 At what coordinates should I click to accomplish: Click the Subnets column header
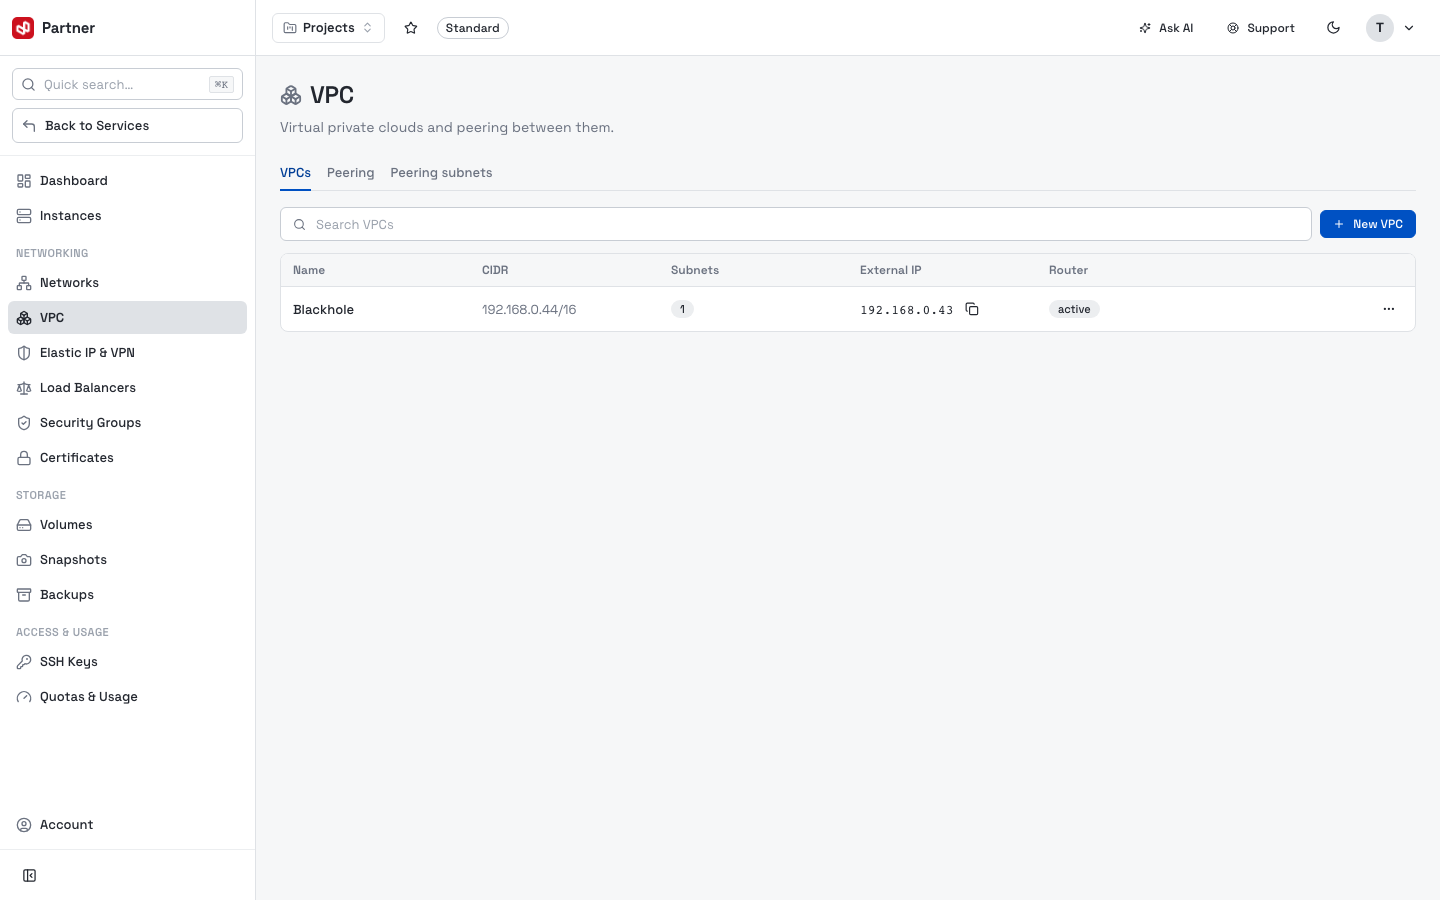point(695,270)
